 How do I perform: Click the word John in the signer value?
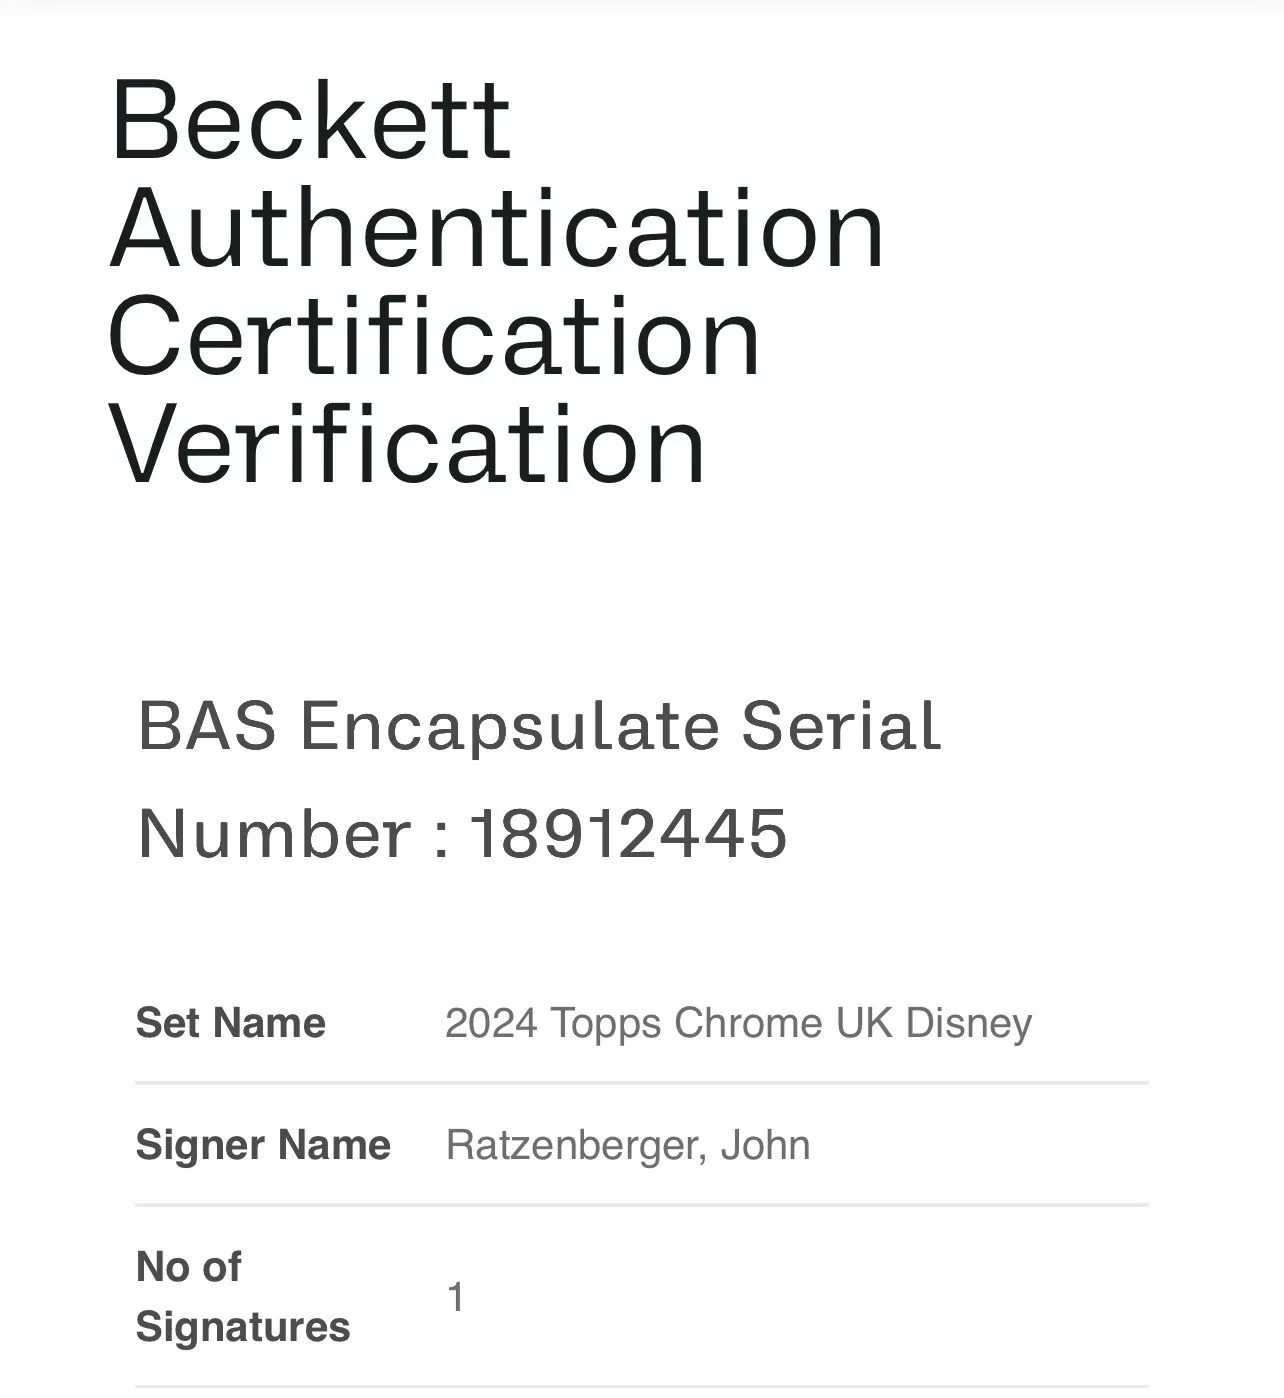pyautogui.click(x=766, y=1145)
